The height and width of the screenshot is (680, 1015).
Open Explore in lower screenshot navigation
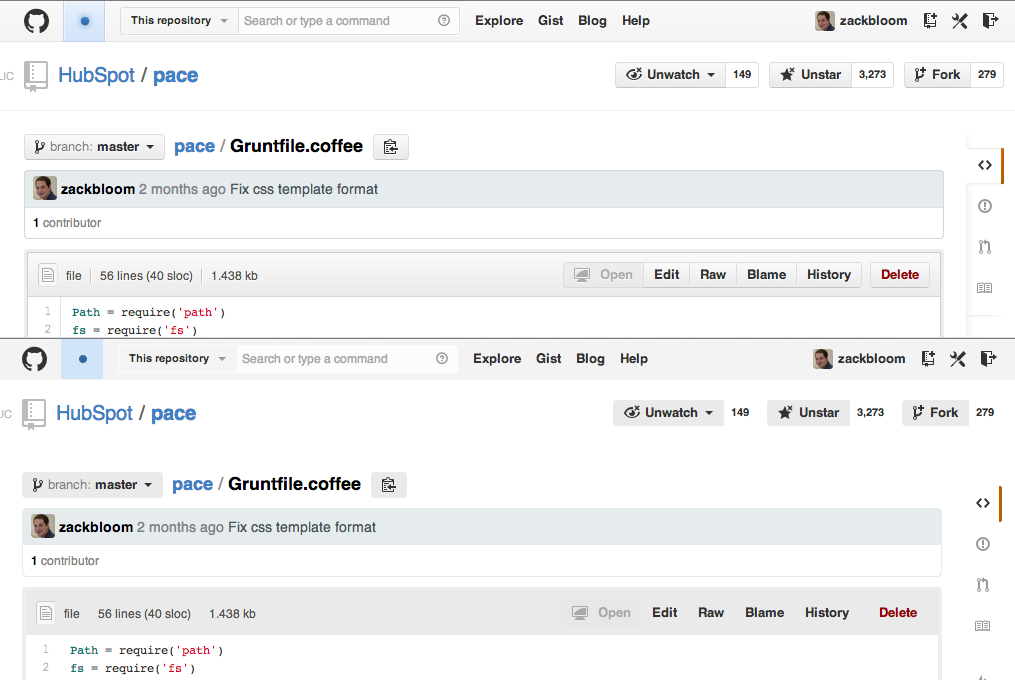[497, 359]
